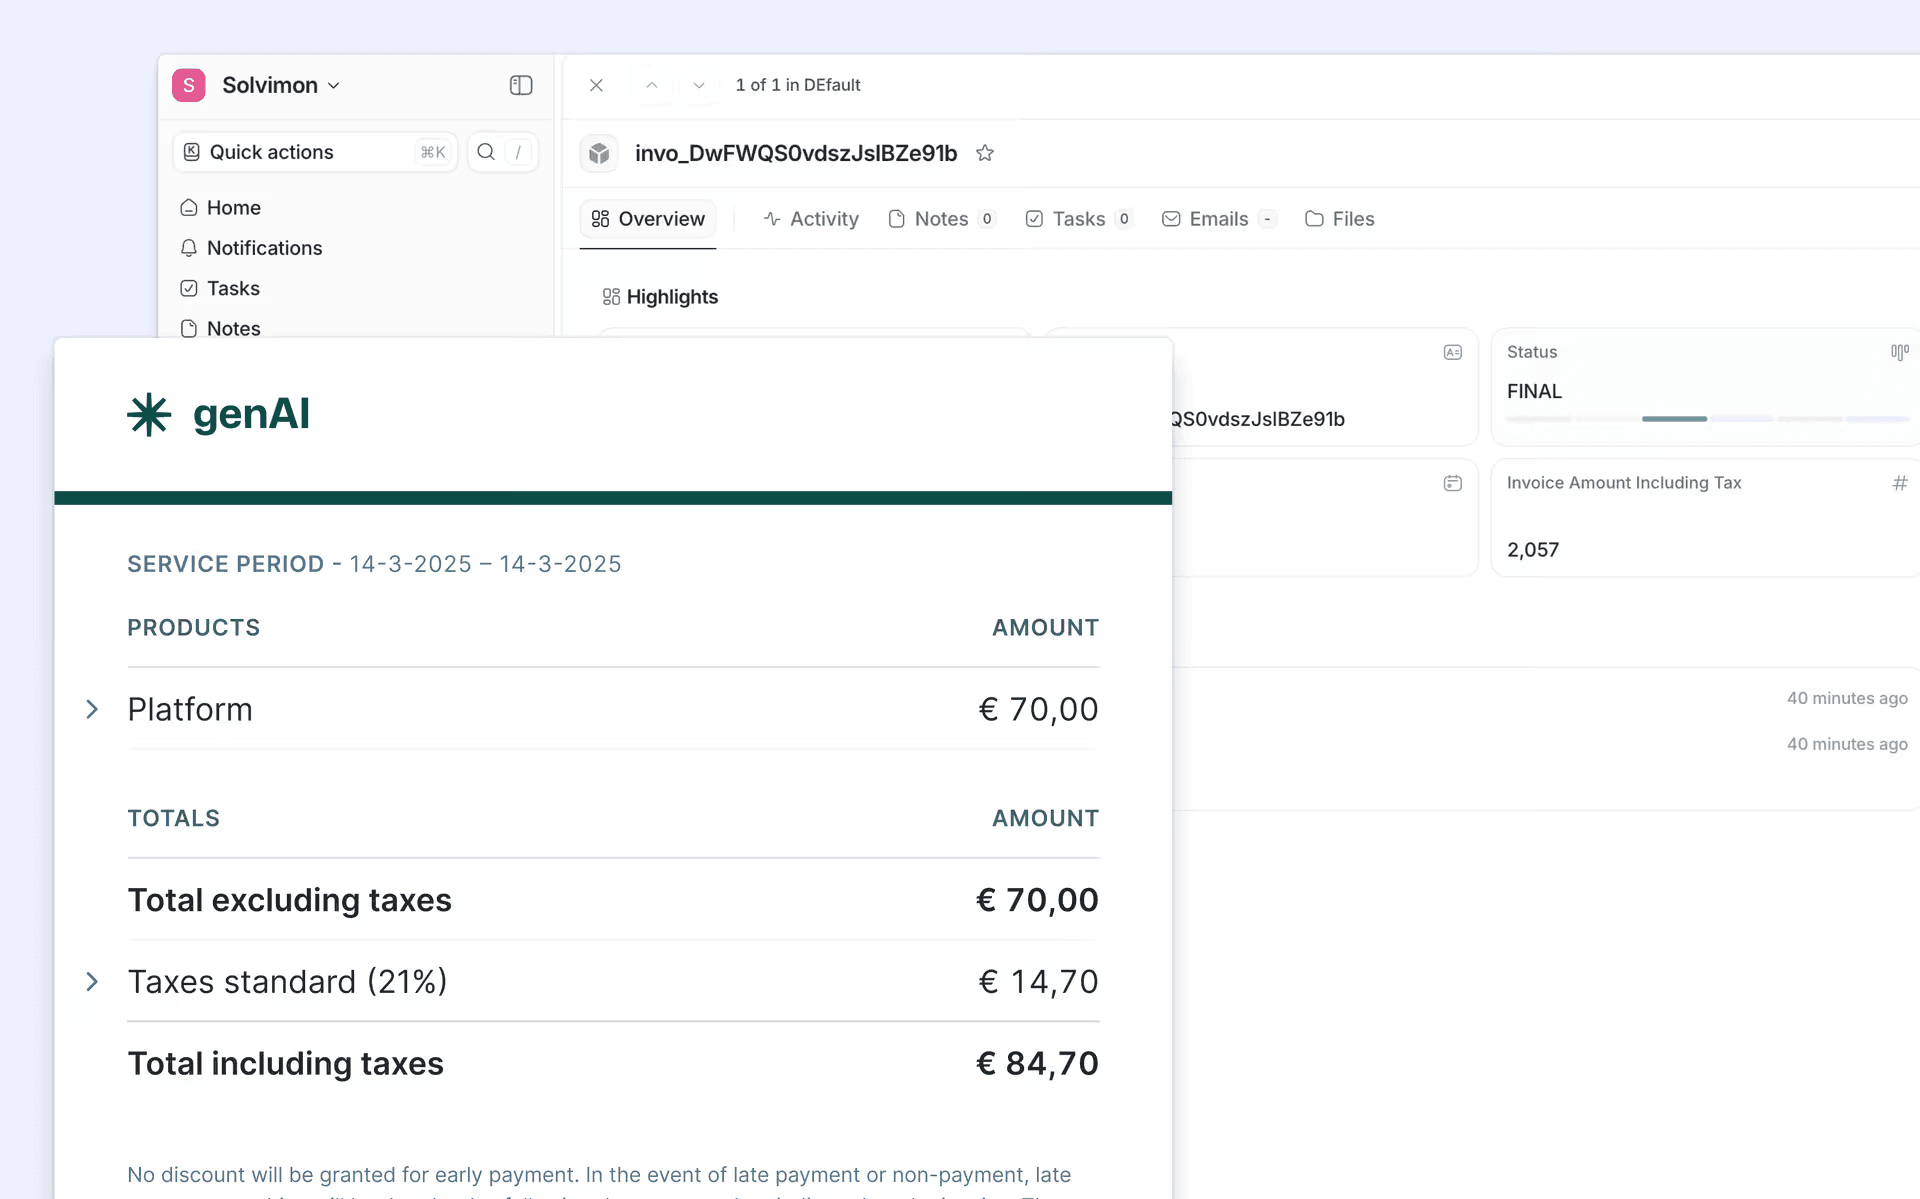
Task: Click the invoice cube object icon
Action: pos(599,153)
